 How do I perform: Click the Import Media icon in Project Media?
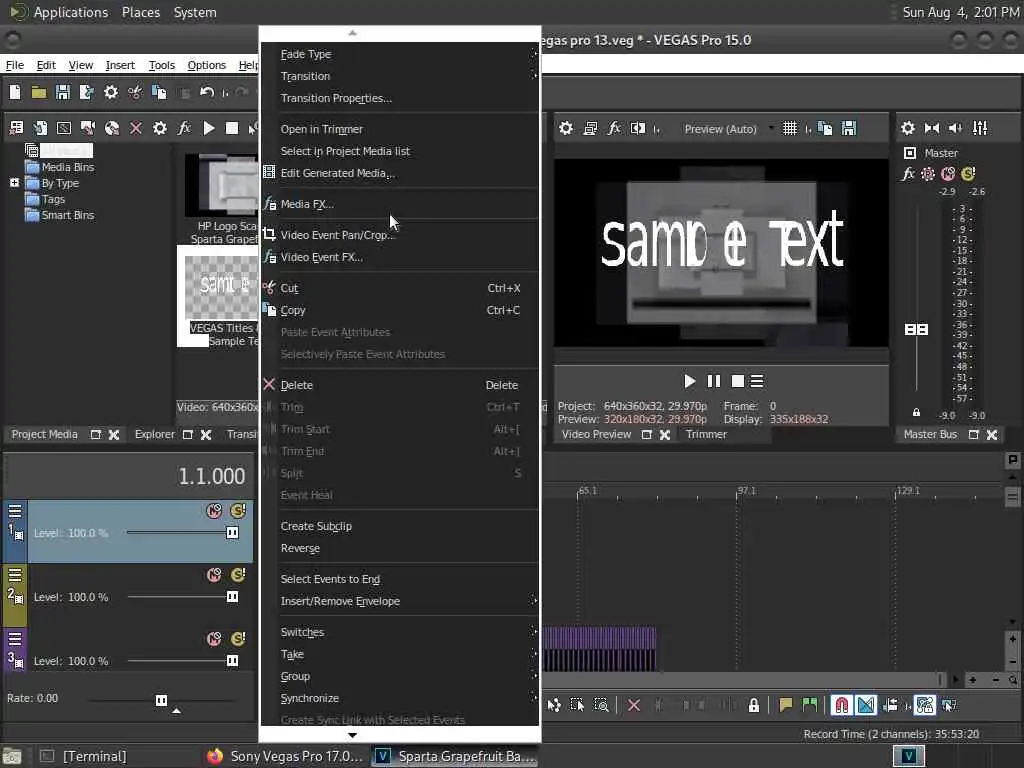pyautogui.click(x=40, y=128)
